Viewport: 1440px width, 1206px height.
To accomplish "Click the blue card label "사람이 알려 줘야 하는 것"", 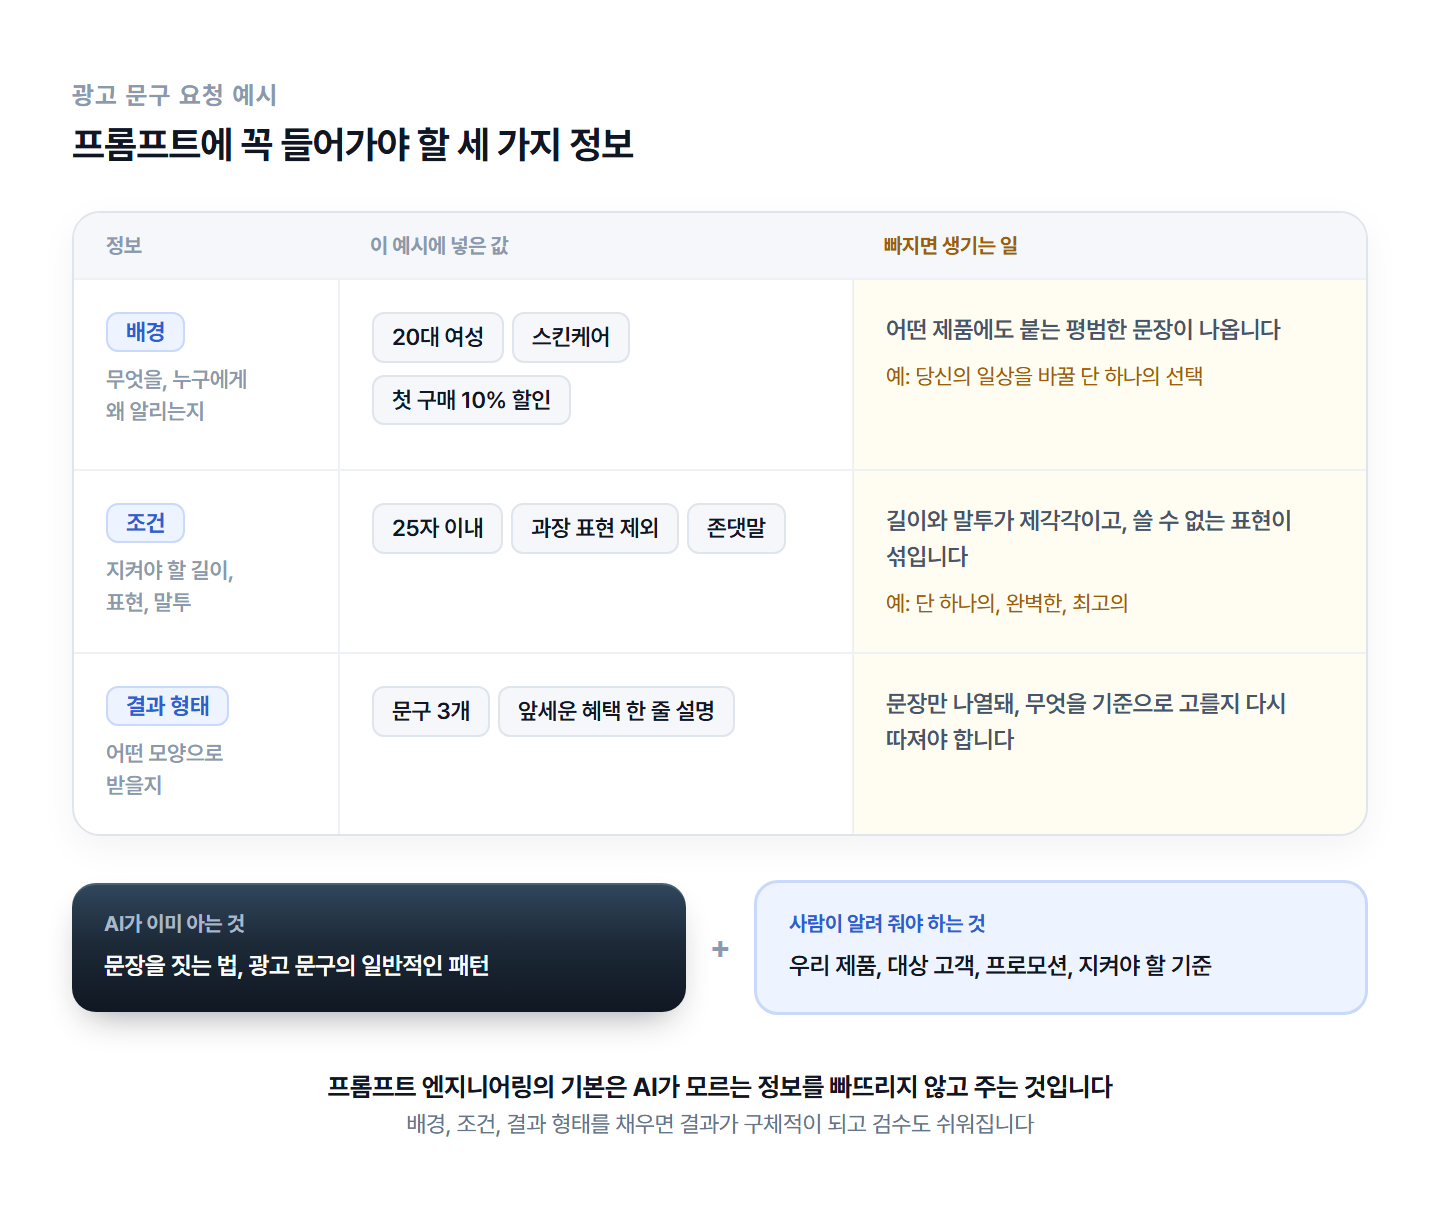I will (x=887, y=923).
